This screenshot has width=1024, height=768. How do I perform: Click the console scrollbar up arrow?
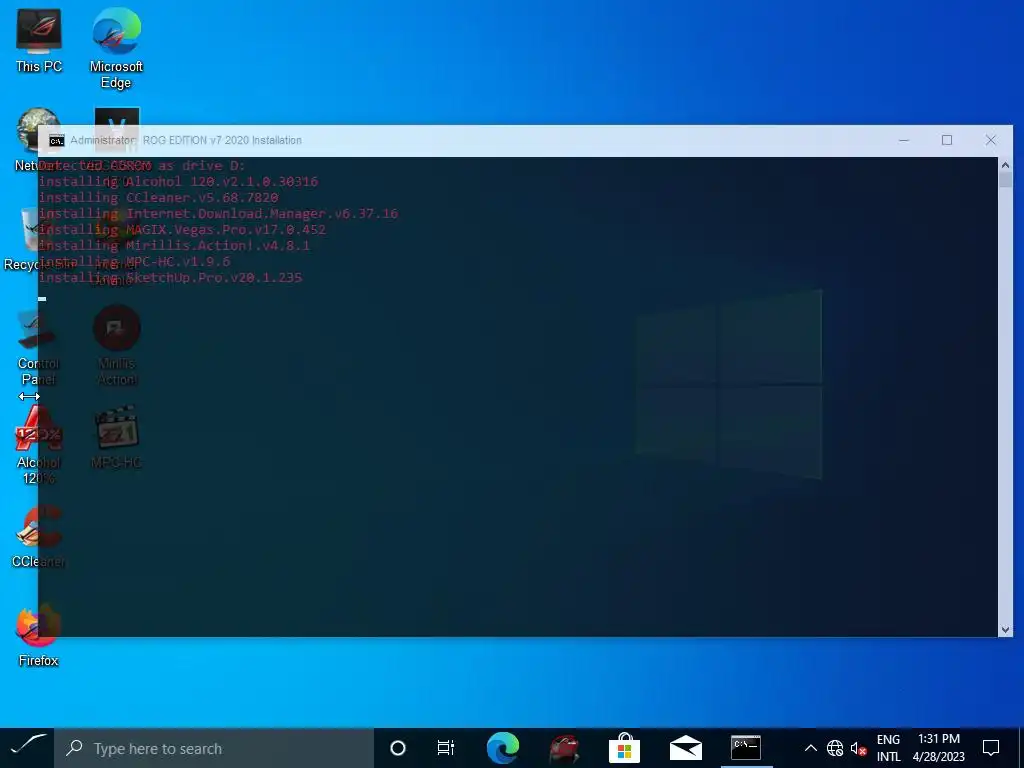[1005, 165]
